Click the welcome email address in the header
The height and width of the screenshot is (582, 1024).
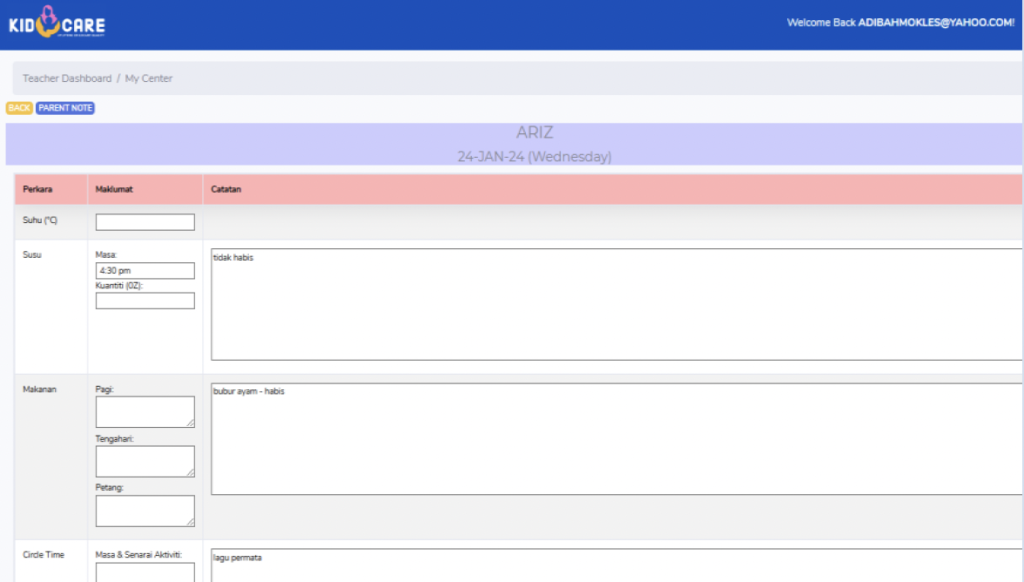point(936,22)
